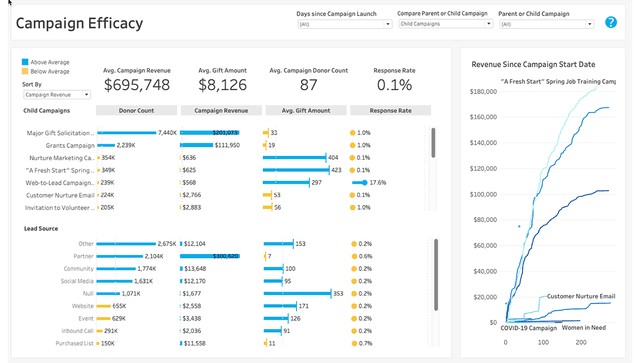Select the Purchased List lead source label
This screenshot has width=640, height=363.
tap(75, 343)
